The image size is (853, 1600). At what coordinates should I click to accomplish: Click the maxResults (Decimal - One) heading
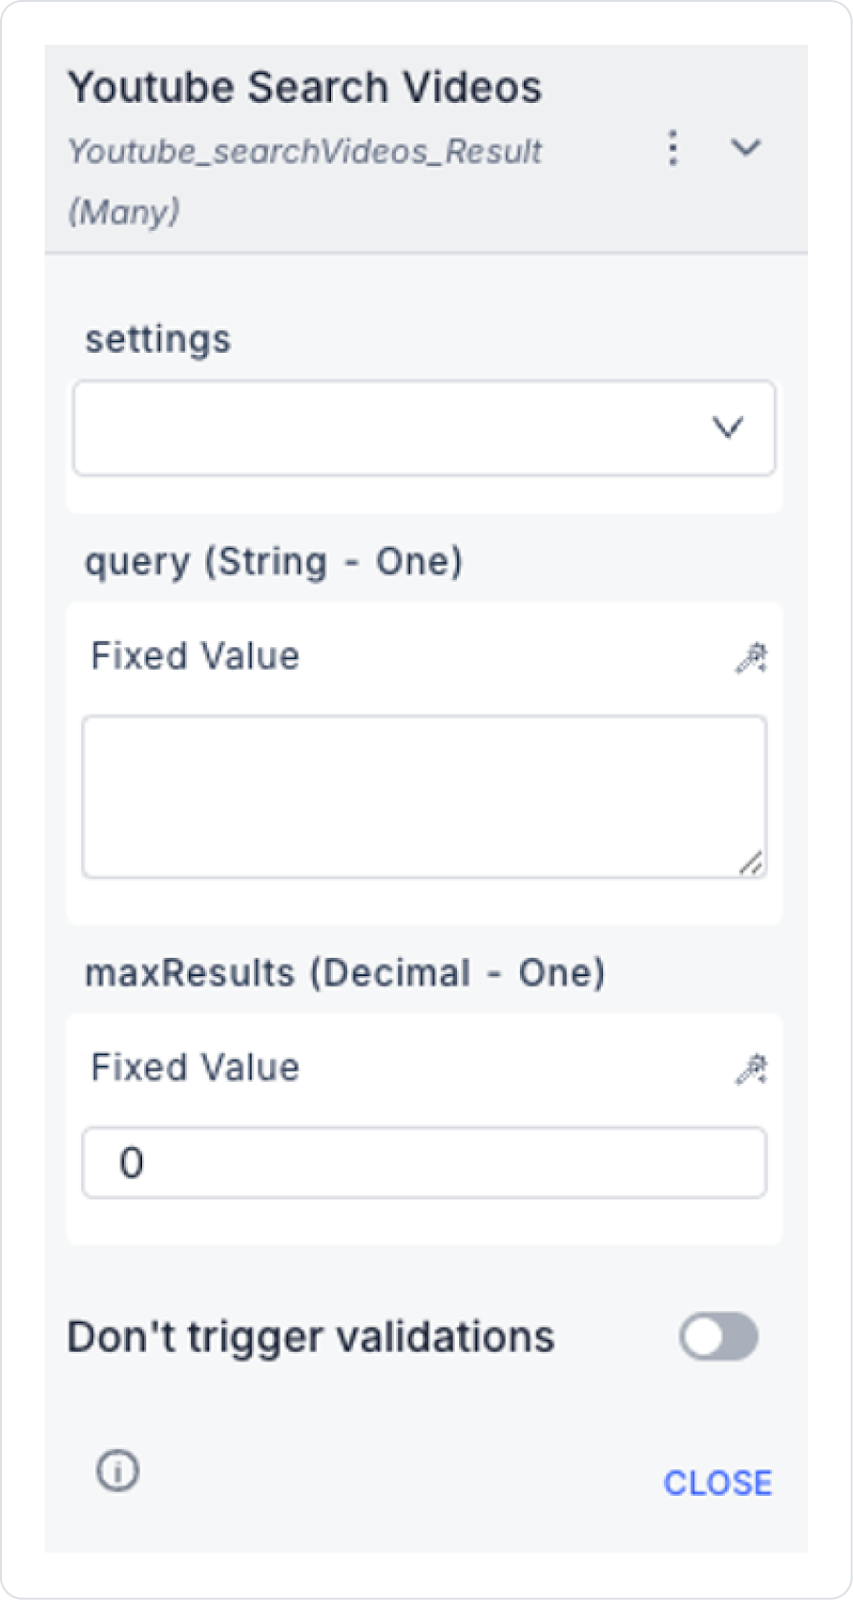344,973
